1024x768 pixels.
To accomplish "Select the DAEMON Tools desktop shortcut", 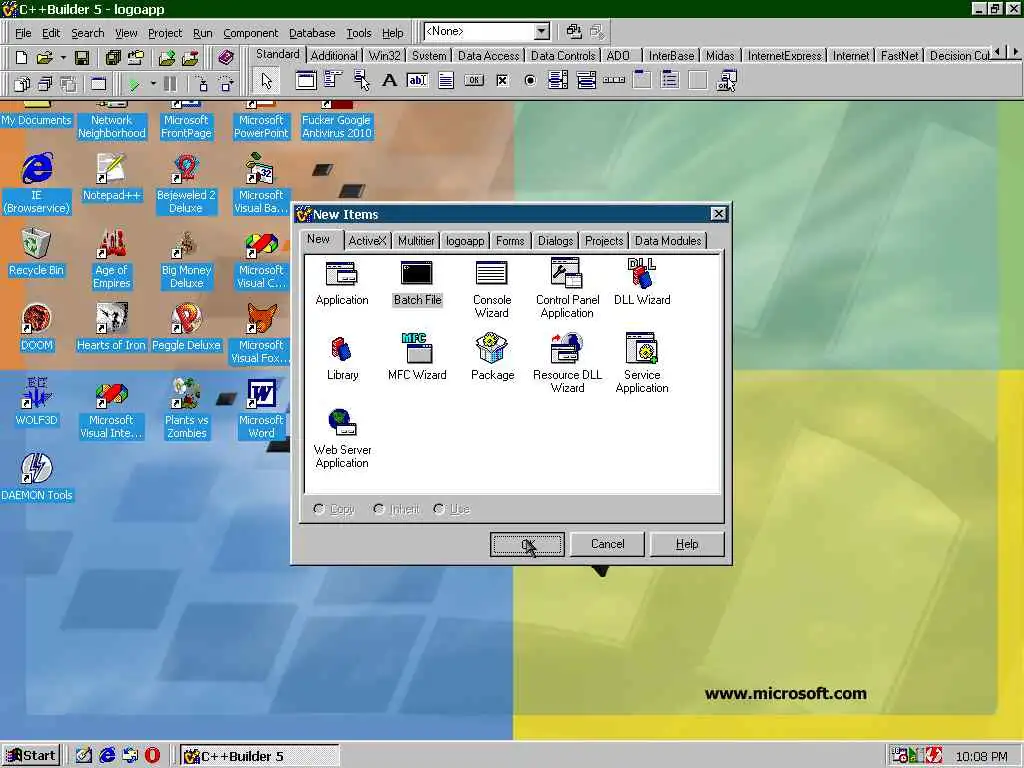I will [x=37, y=477].
